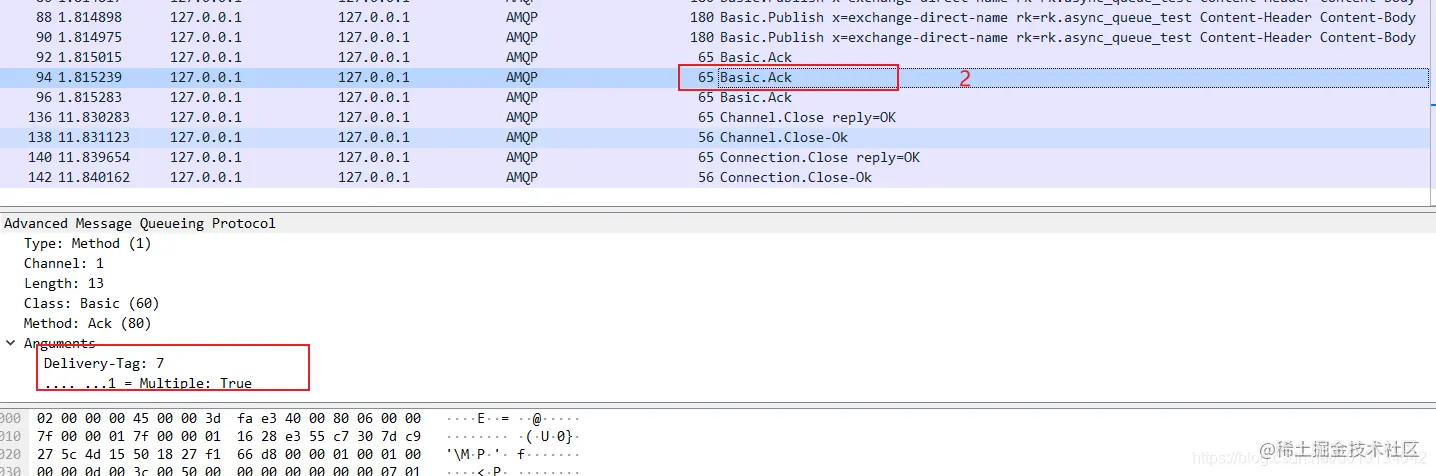Select packet number 88 row
The image size is (1436, 476).
pos(714,17)
